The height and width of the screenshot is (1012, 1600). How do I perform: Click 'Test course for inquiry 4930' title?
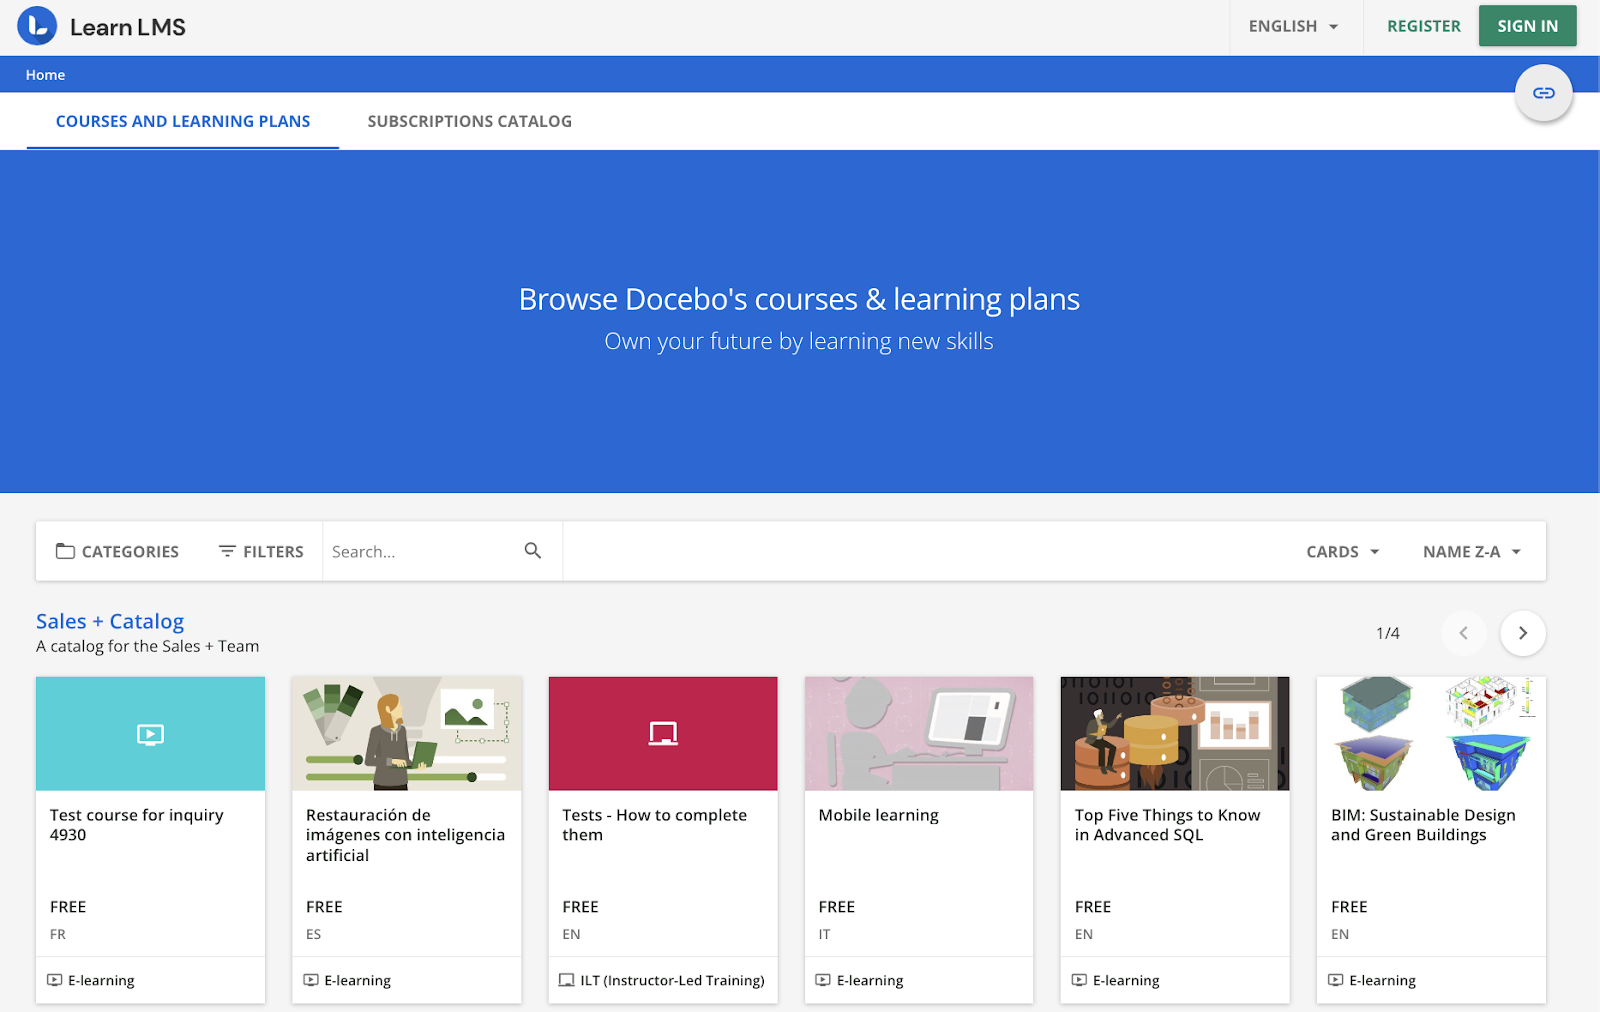(x=137, y=825)
